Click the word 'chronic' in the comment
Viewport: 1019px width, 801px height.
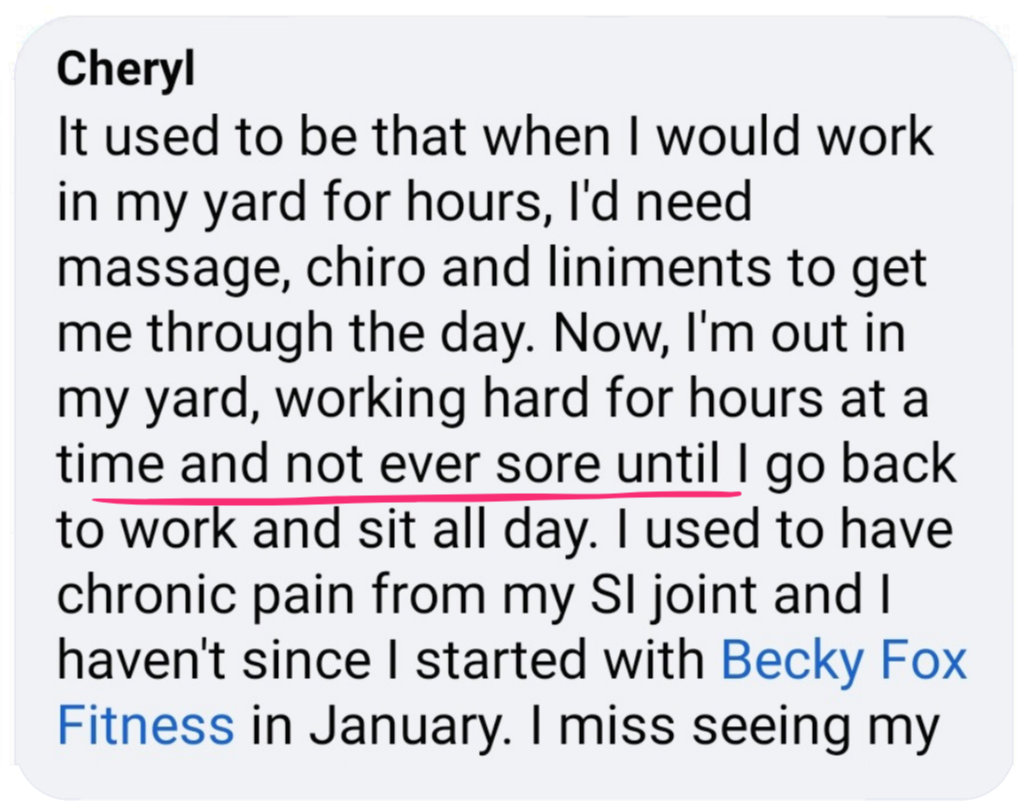(146, 594)
